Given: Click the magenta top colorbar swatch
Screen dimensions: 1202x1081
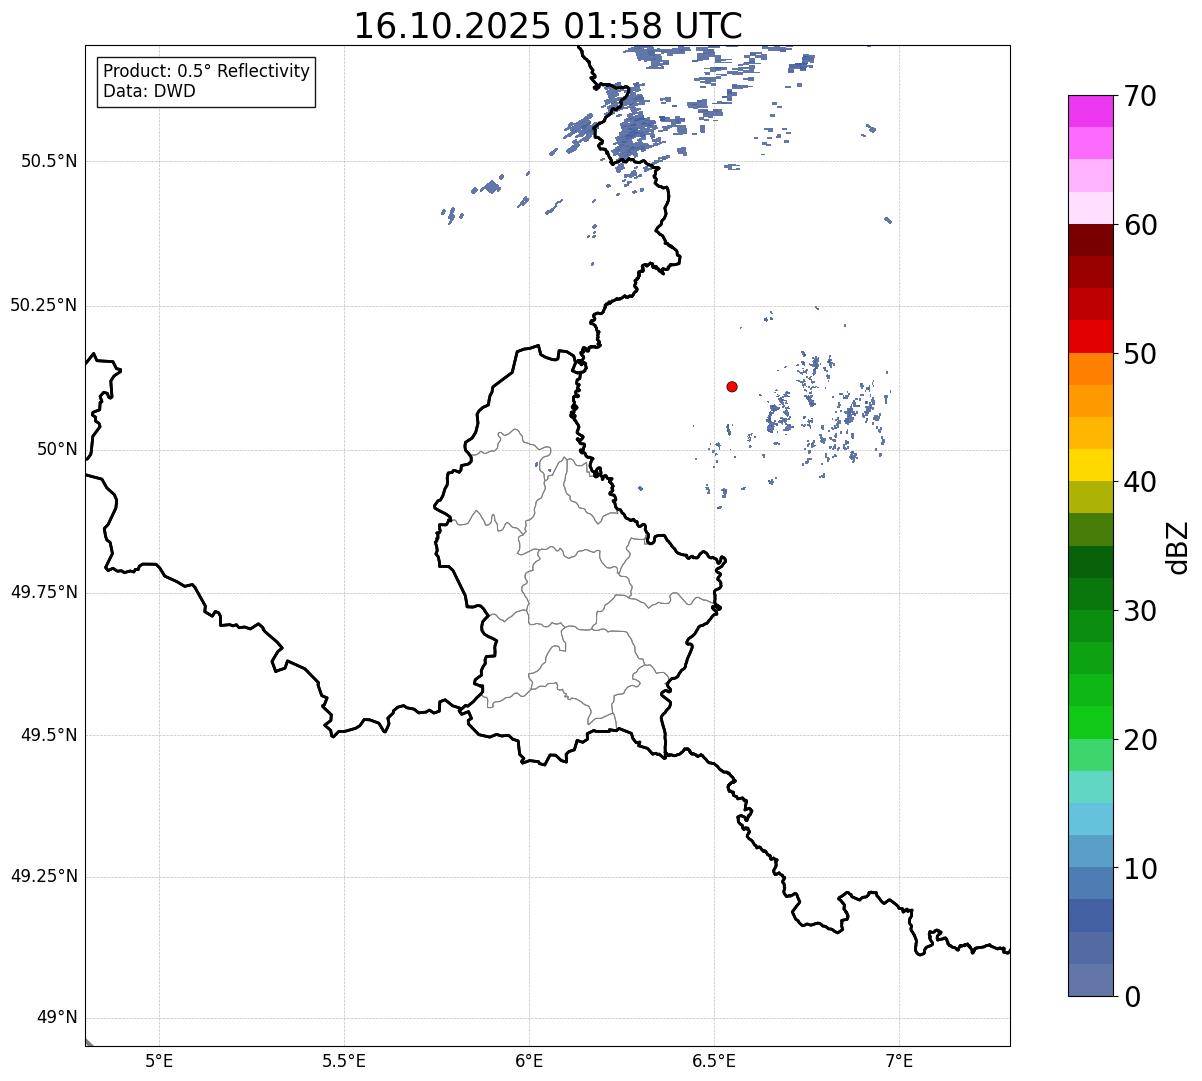Looking at the screenshot, I should 1090,111.
